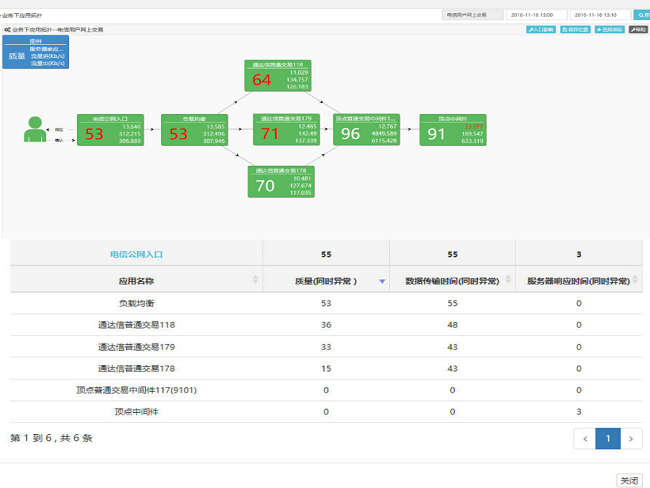This screenshot has width=650, height=488.
Task: Select the 顶点中间件 topology node
Action: (x=454, y=130)
